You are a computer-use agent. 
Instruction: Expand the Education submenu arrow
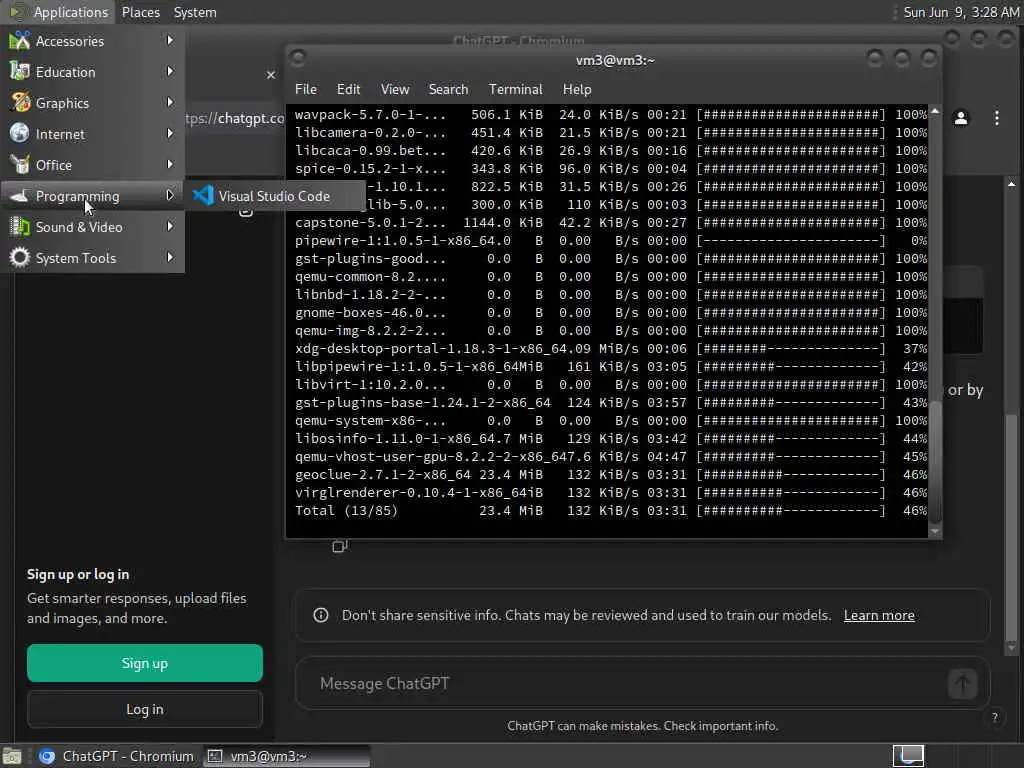[170, 71]
